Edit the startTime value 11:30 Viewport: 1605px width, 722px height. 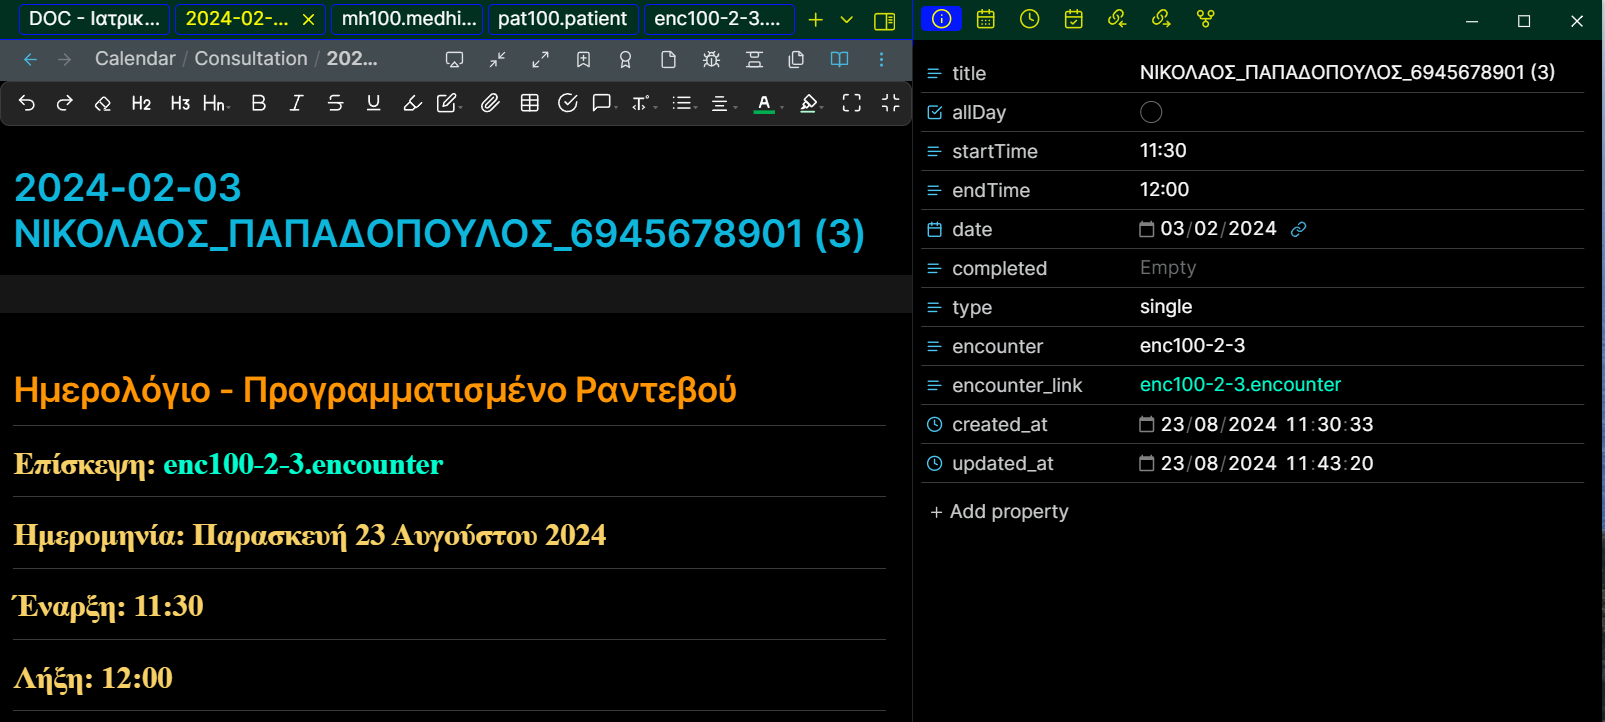(x=1163, y=151)
